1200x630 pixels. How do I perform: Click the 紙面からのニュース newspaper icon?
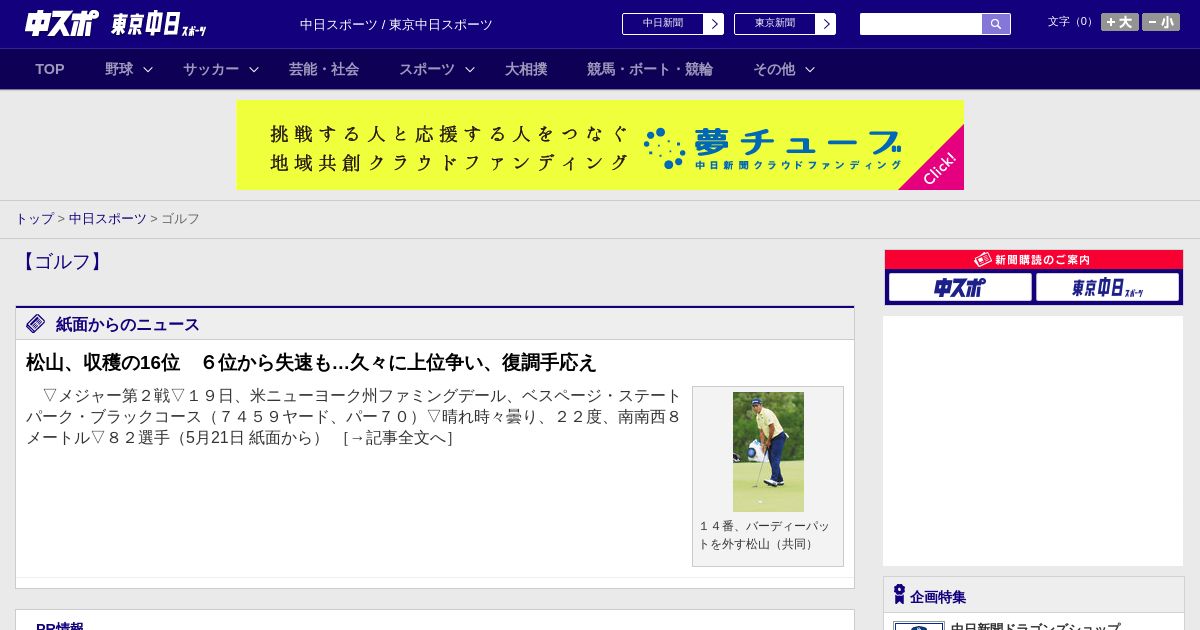36,323
